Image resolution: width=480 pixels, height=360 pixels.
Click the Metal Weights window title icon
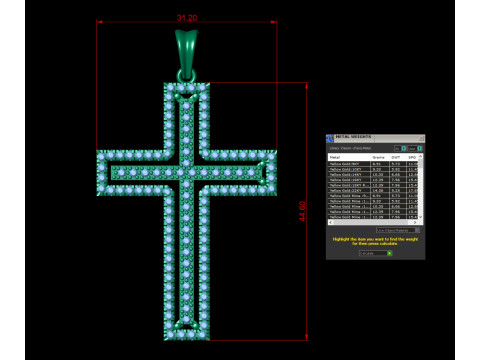click(x=330, y=138)
